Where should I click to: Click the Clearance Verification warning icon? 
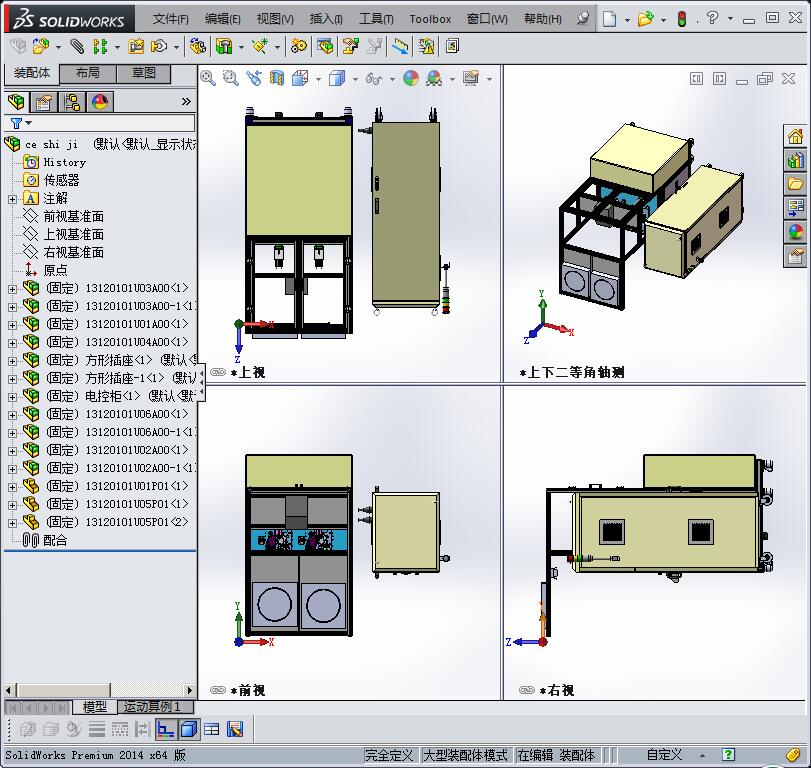(x=427, y=47)
